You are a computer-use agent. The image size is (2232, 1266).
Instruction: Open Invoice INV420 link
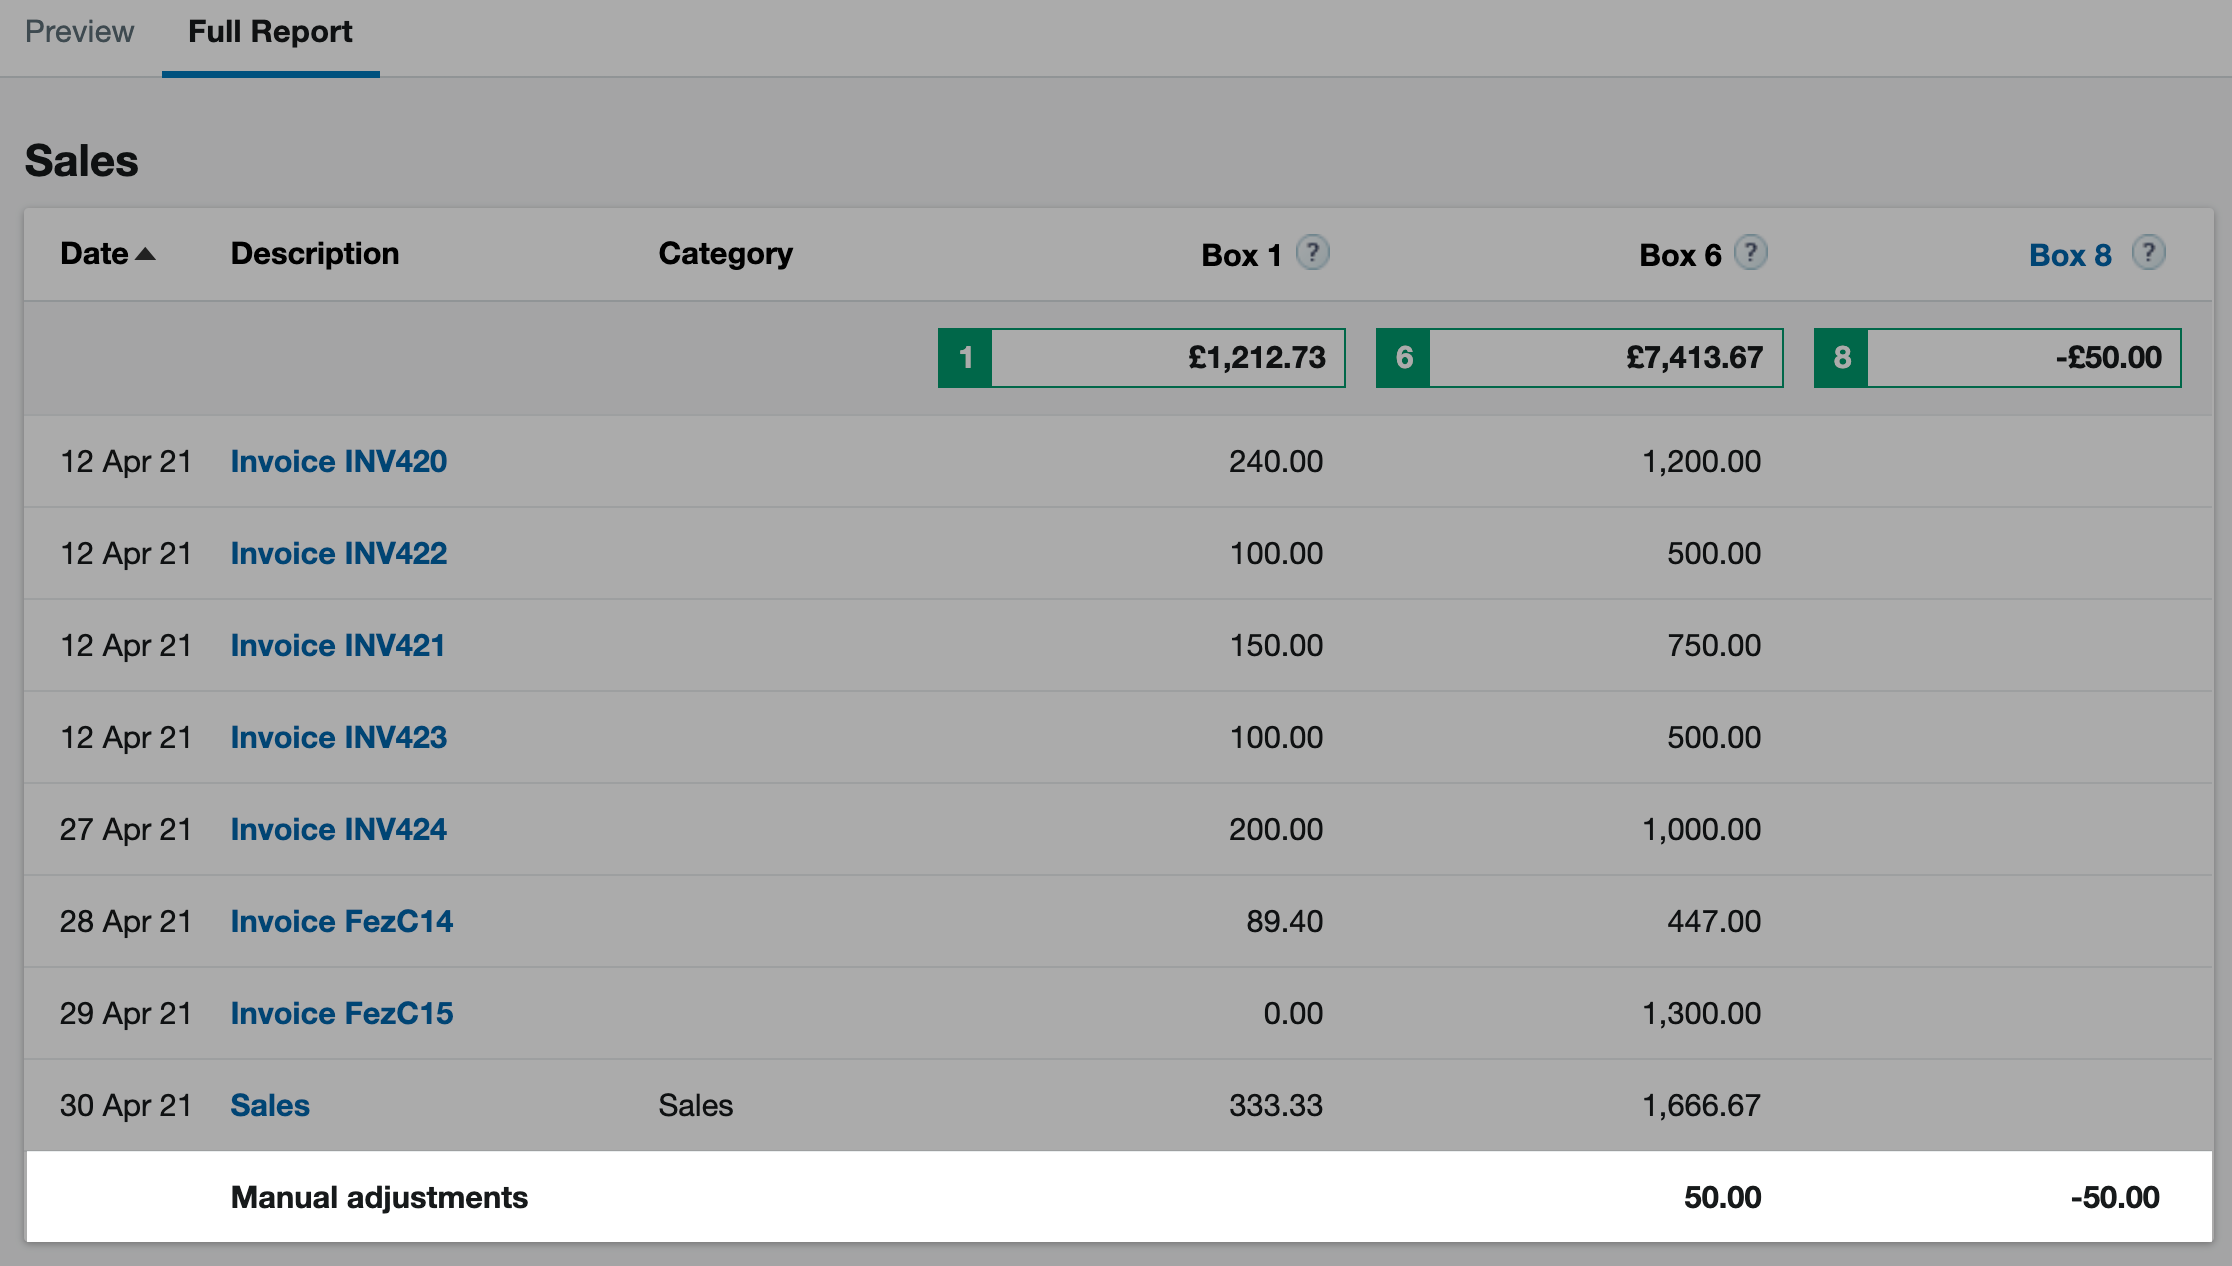pyautogui.click(x=338, y=461)
